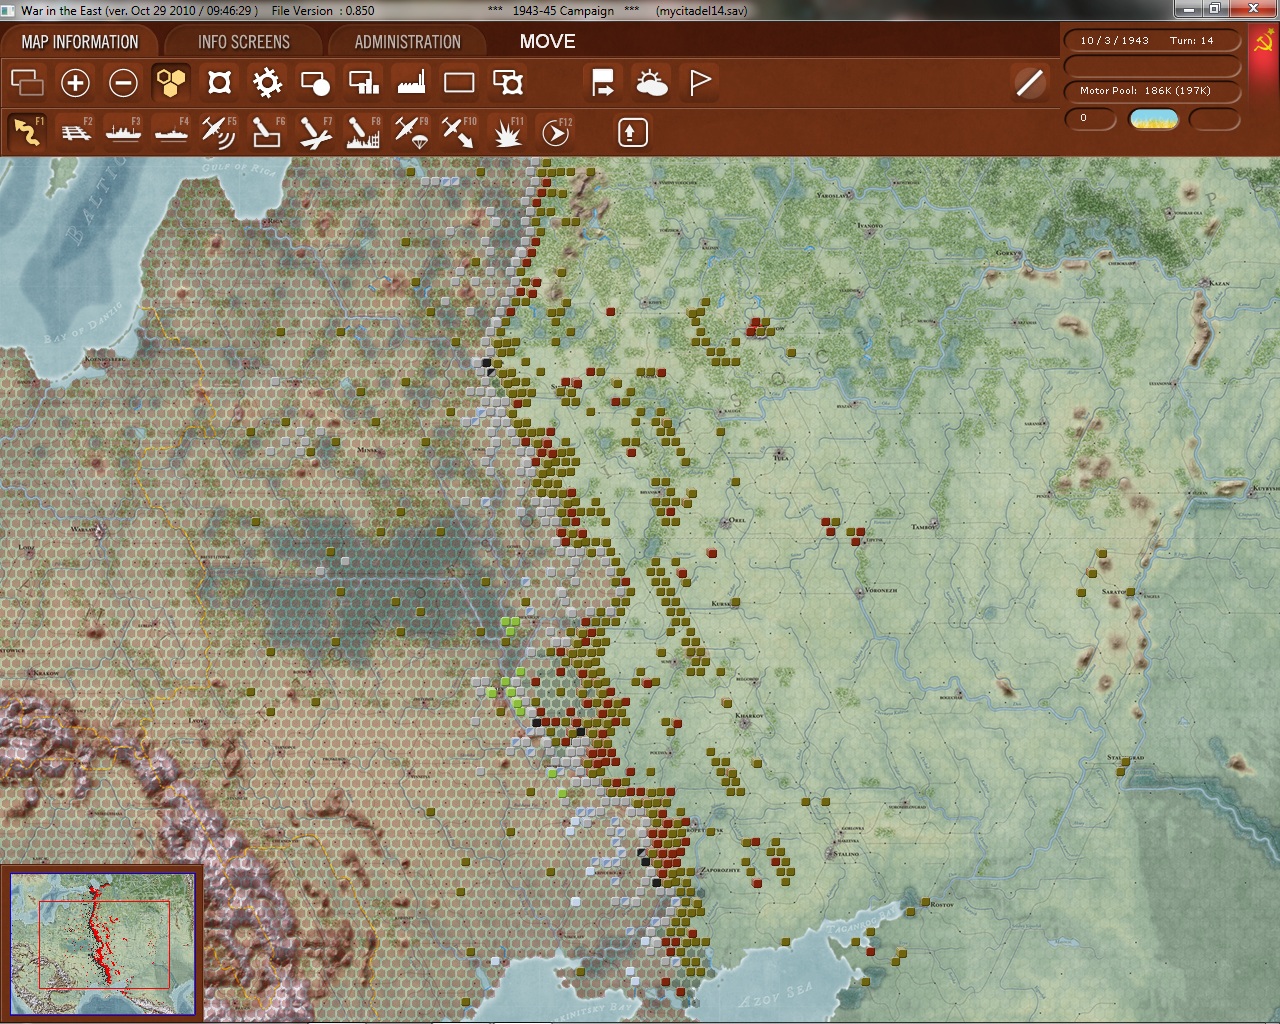1280x1024 pixels.
Task: Select Move mode F1 icon
Action: click(27, 132)
